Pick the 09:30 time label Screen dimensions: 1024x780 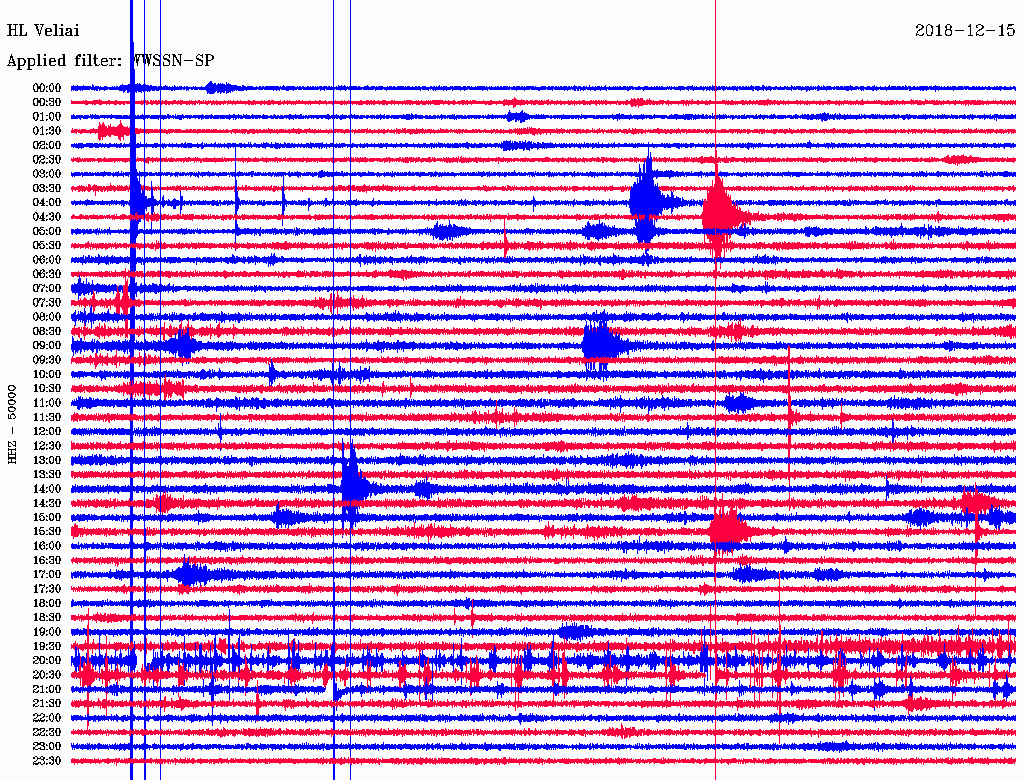(47, 360)
